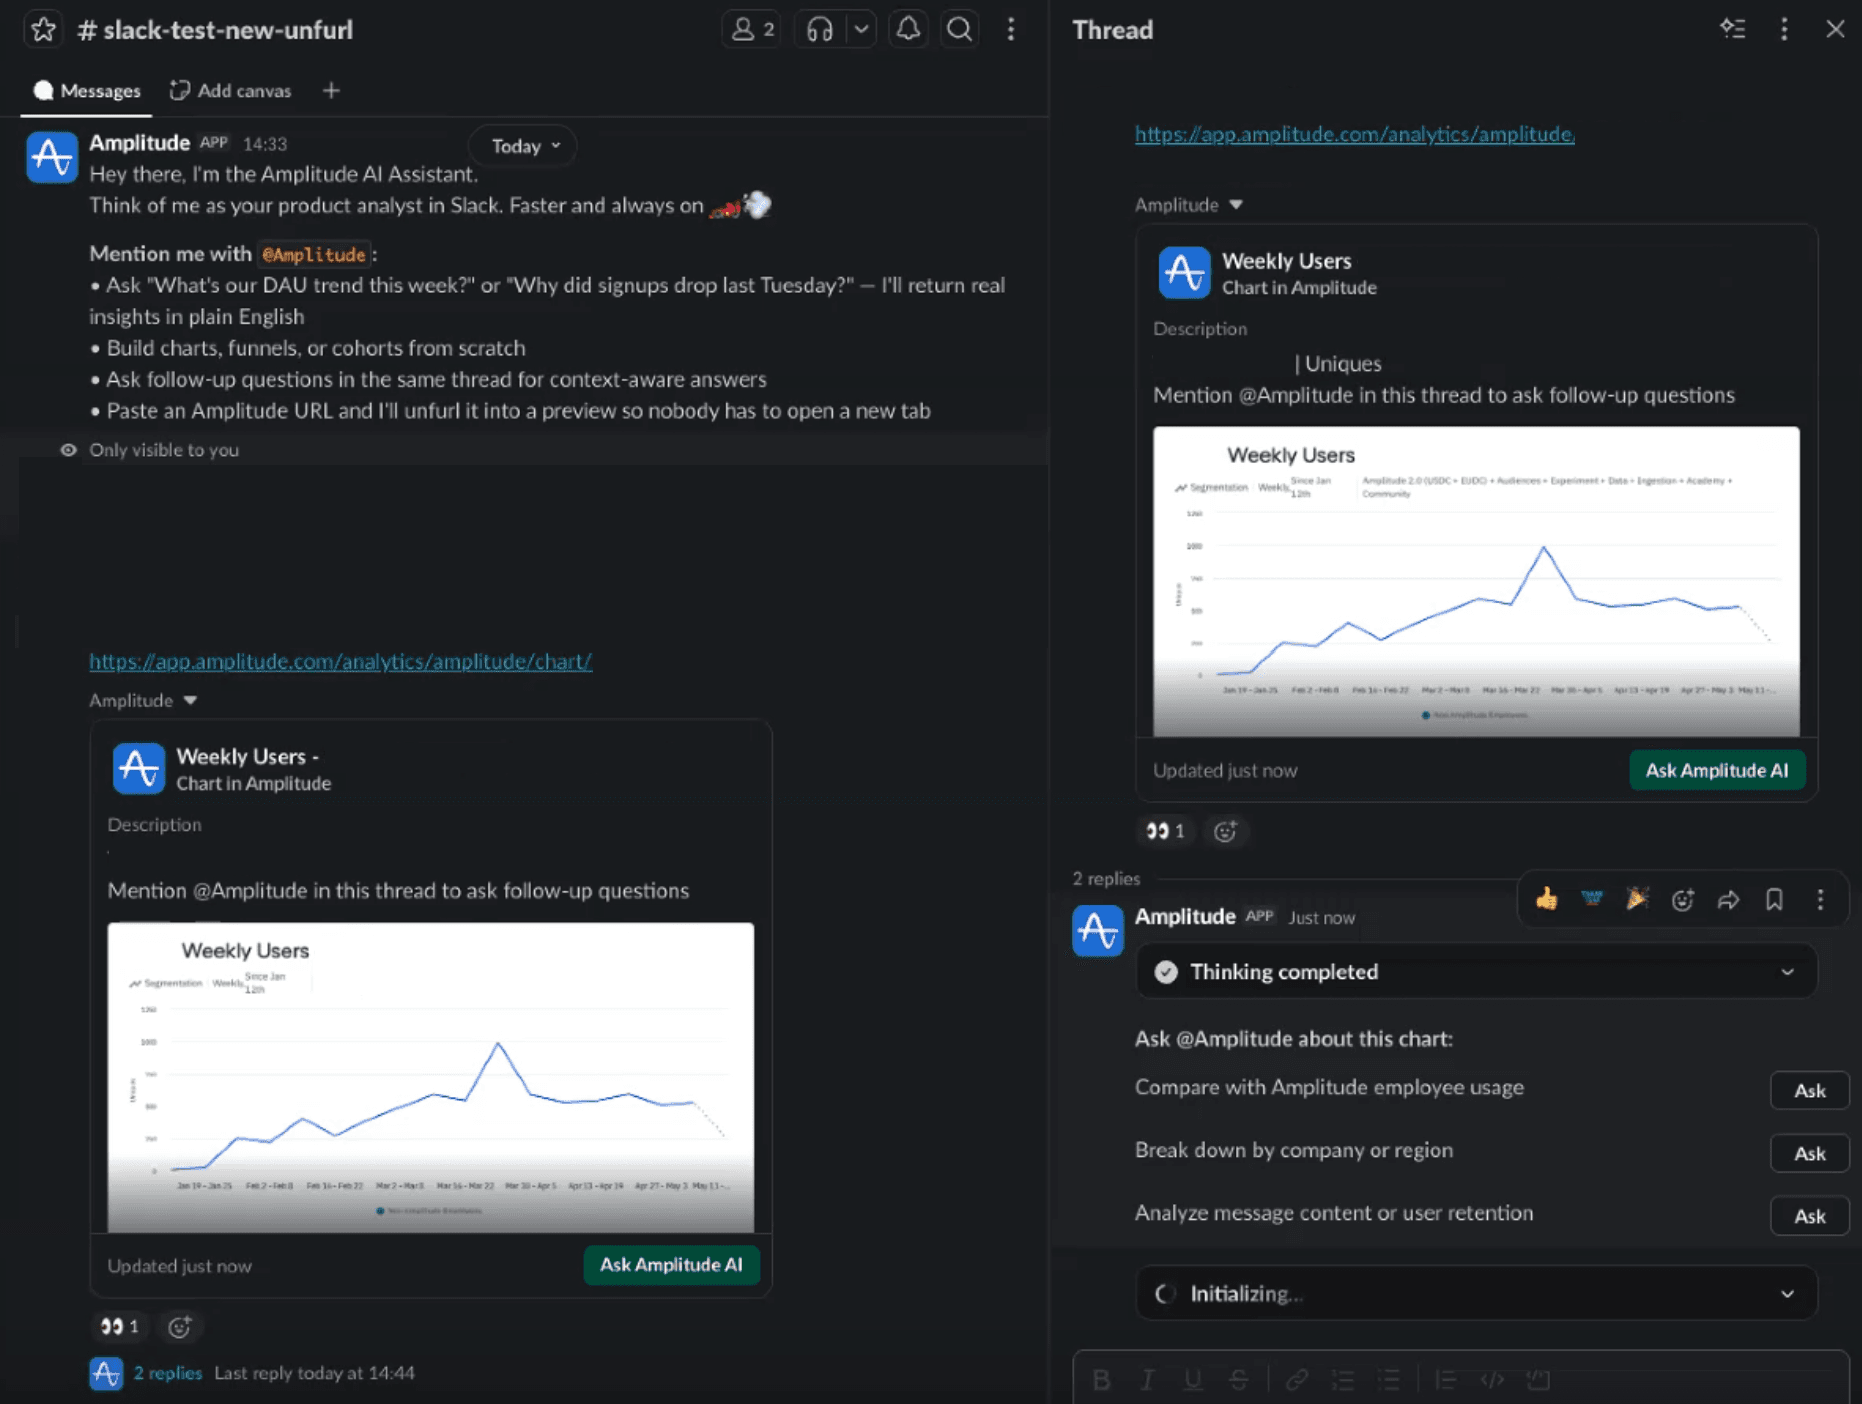
Task: Collapse the Amplitude attachment in thread
Action: (x=1236, y=205)
